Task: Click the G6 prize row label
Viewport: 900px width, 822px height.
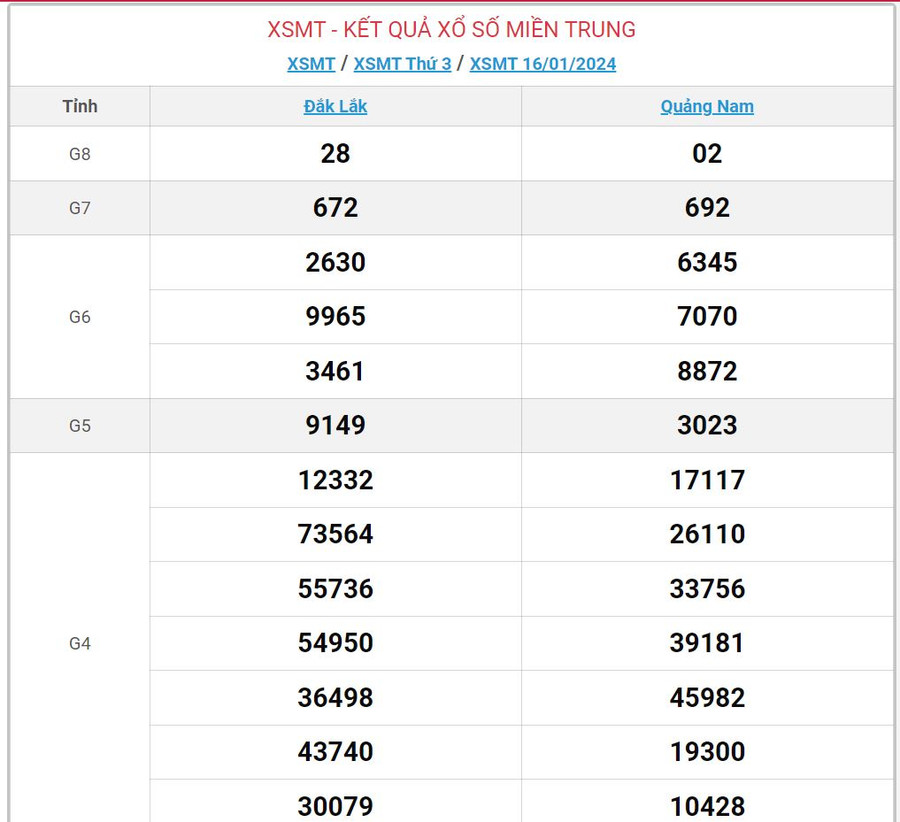Action: 80,317
